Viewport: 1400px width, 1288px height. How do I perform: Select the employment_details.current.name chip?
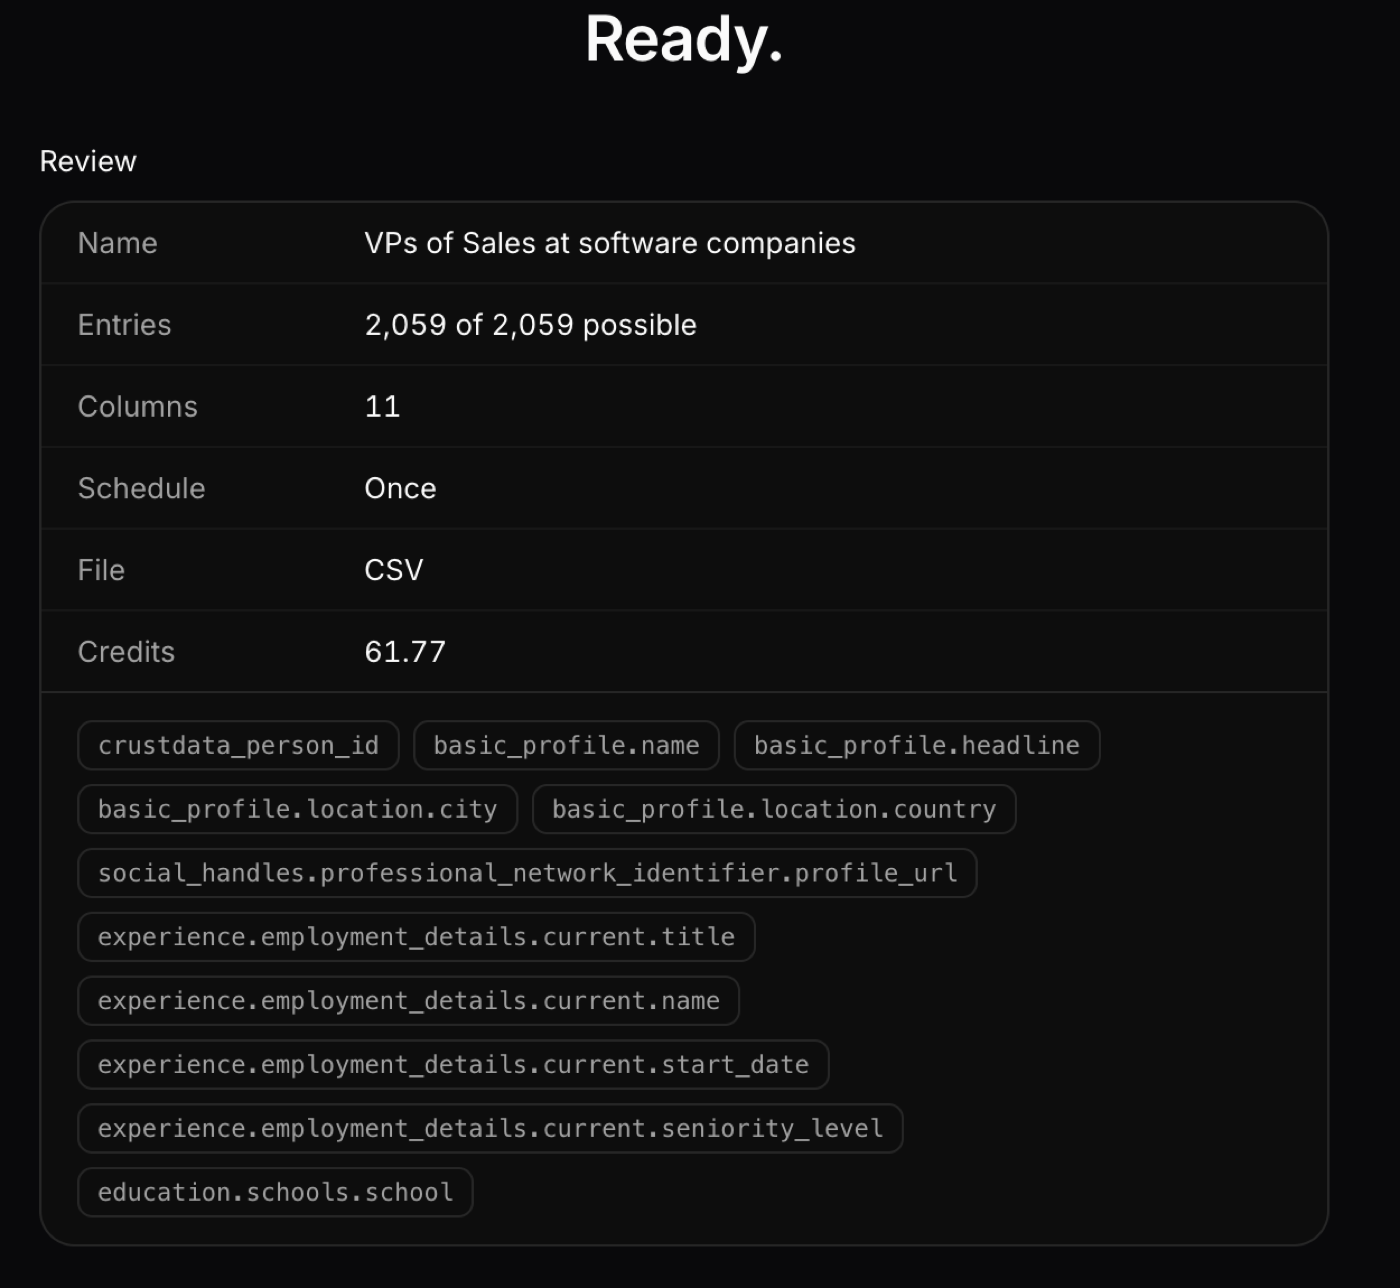coord(408,1001)
